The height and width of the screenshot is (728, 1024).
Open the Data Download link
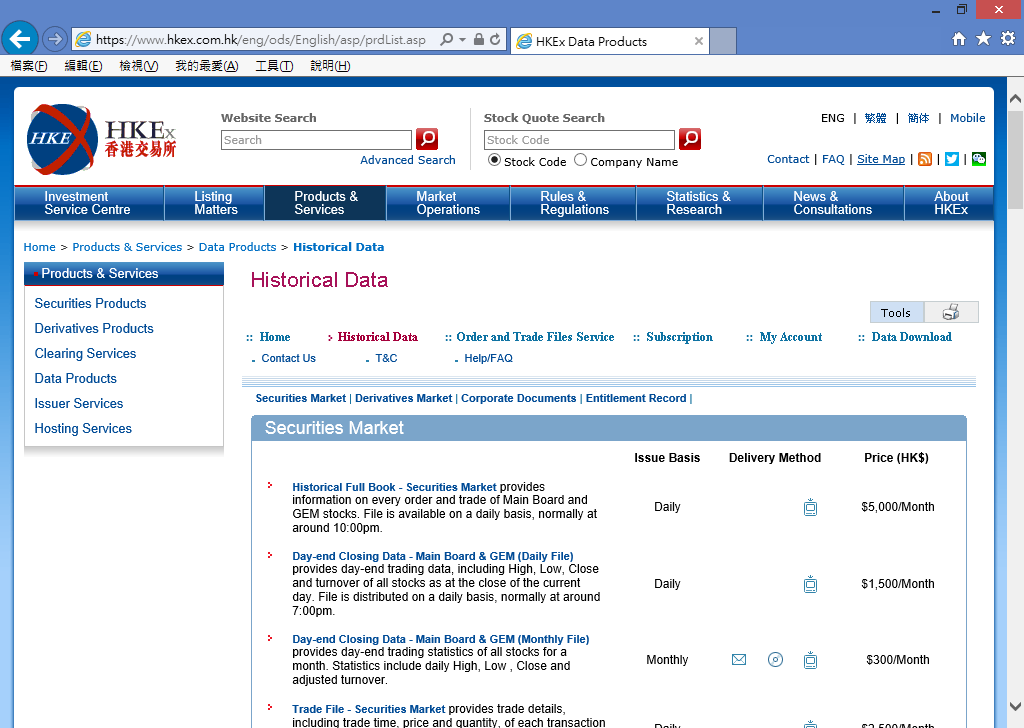coord(911,337)
